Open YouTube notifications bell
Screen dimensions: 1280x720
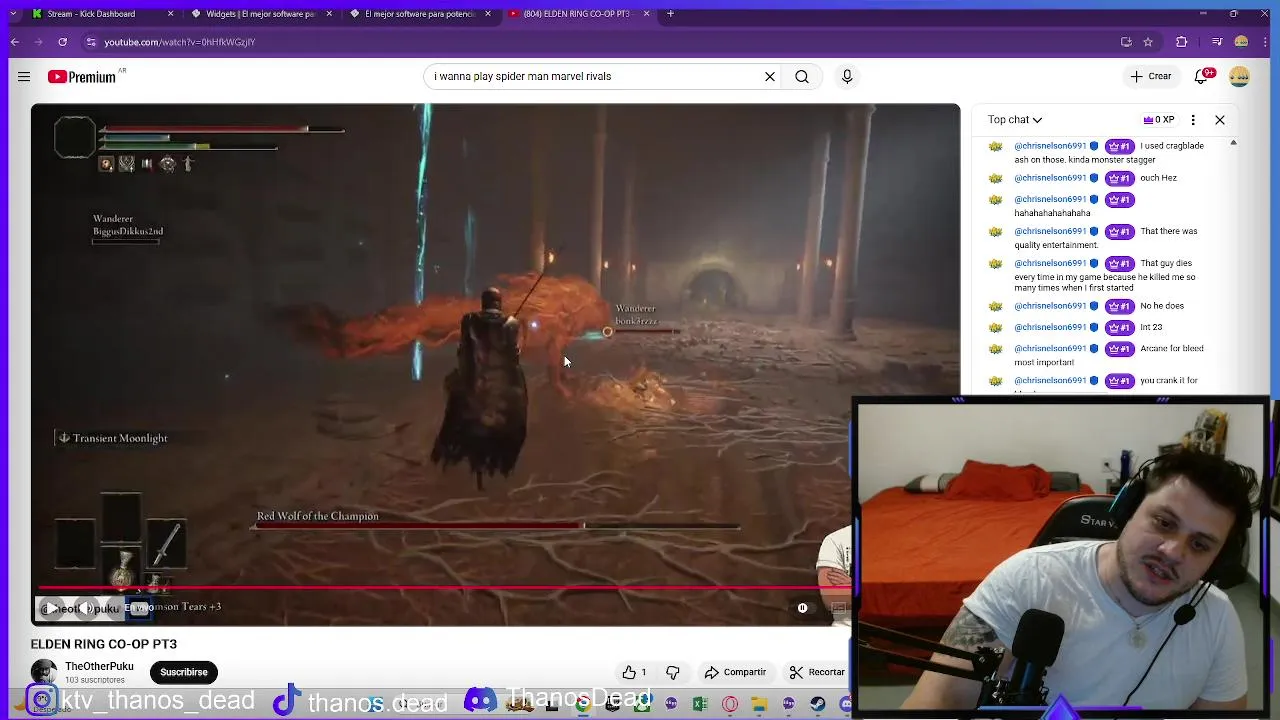coord(1204,76)
